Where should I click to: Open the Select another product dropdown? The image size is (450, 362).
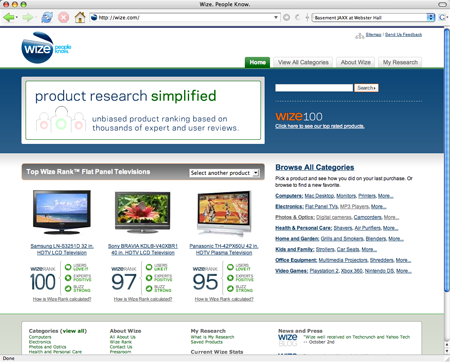(x=224, y=173)
